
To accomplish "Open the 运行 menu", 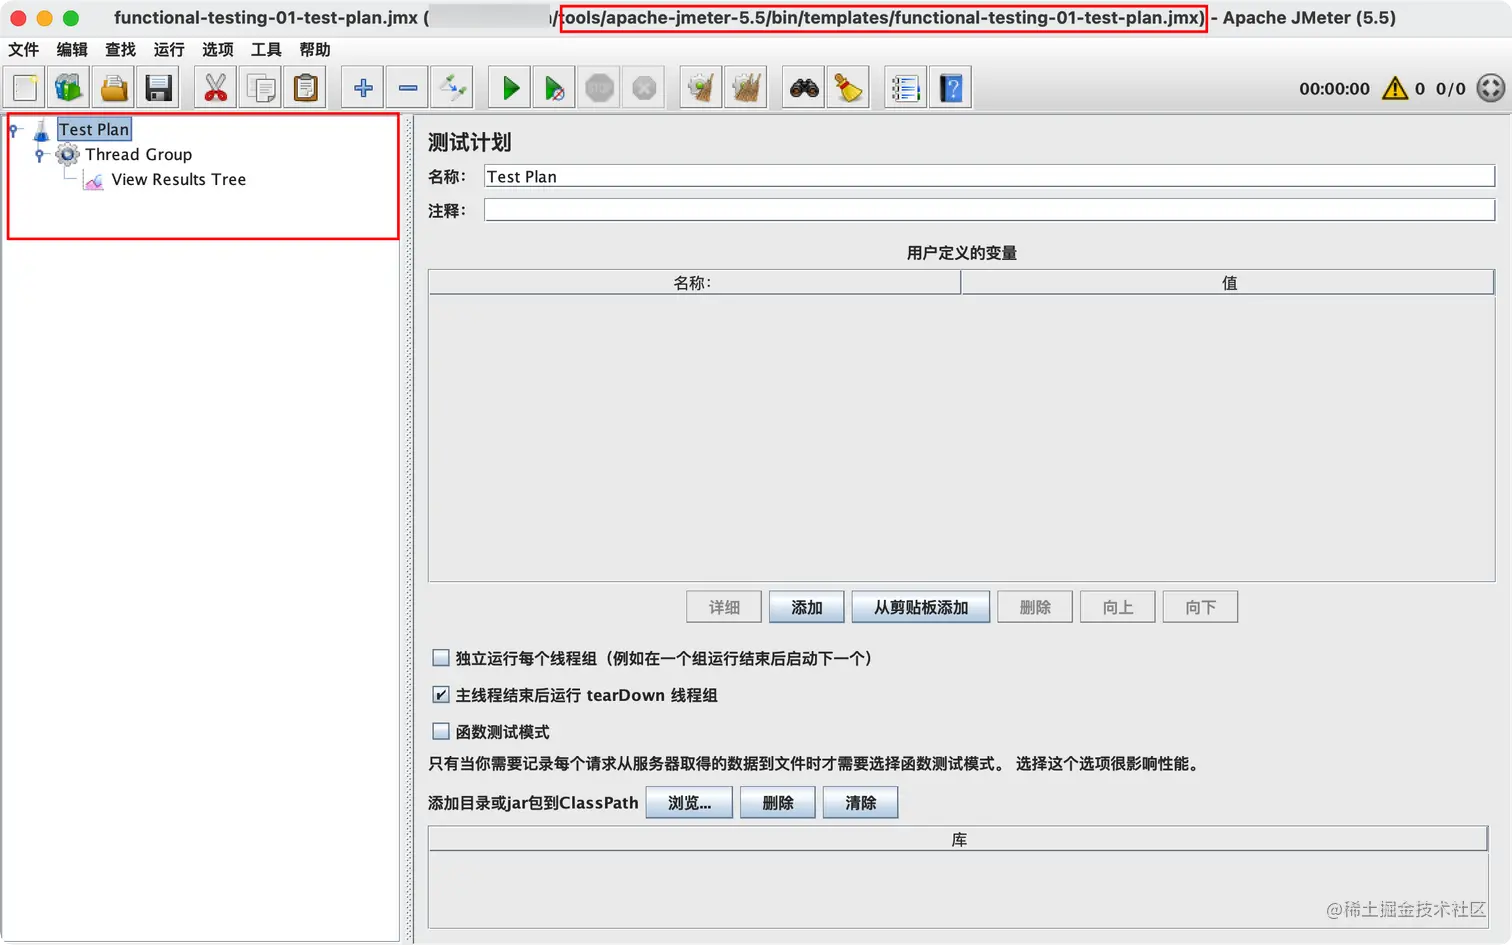I will [x=169, y=49].
